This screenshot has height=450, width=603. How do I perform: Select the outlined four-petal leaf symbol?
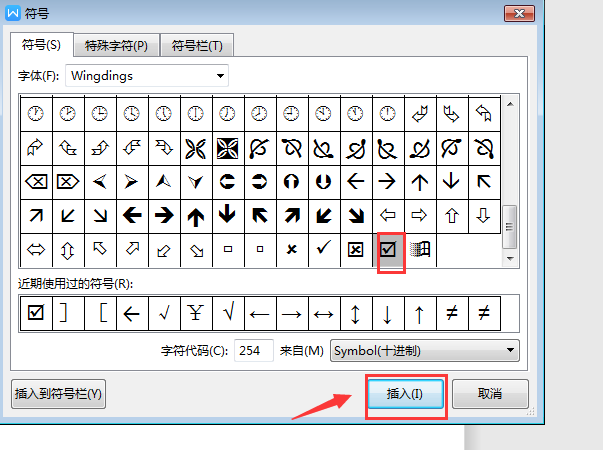[196, 148]
